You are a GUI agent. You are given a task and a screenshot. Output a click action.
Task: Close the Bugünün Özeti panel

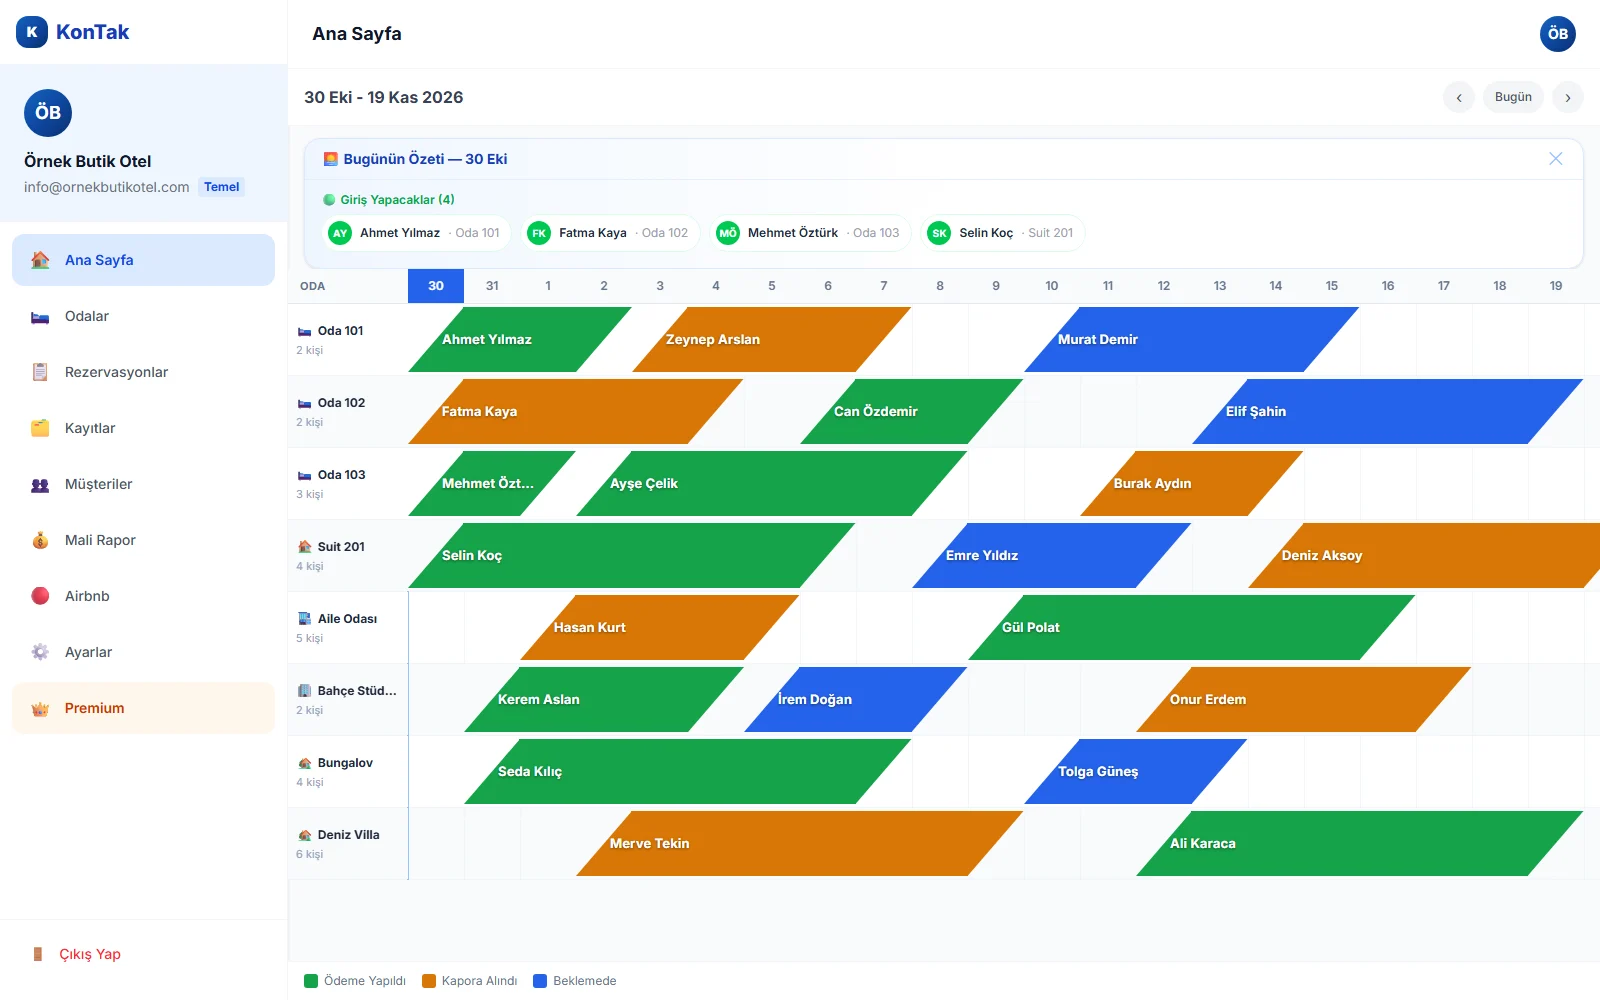(x=1556, y=159)
